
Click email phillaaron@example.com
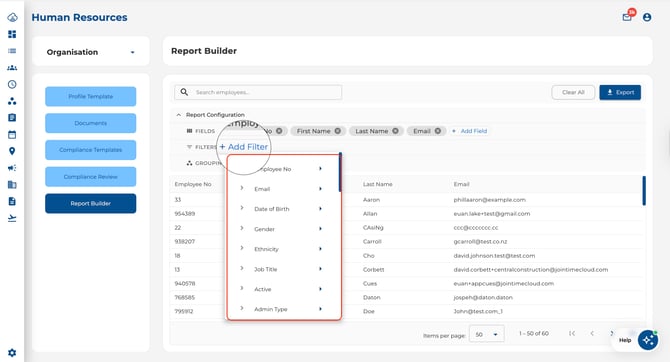click(x=490, y=200)
